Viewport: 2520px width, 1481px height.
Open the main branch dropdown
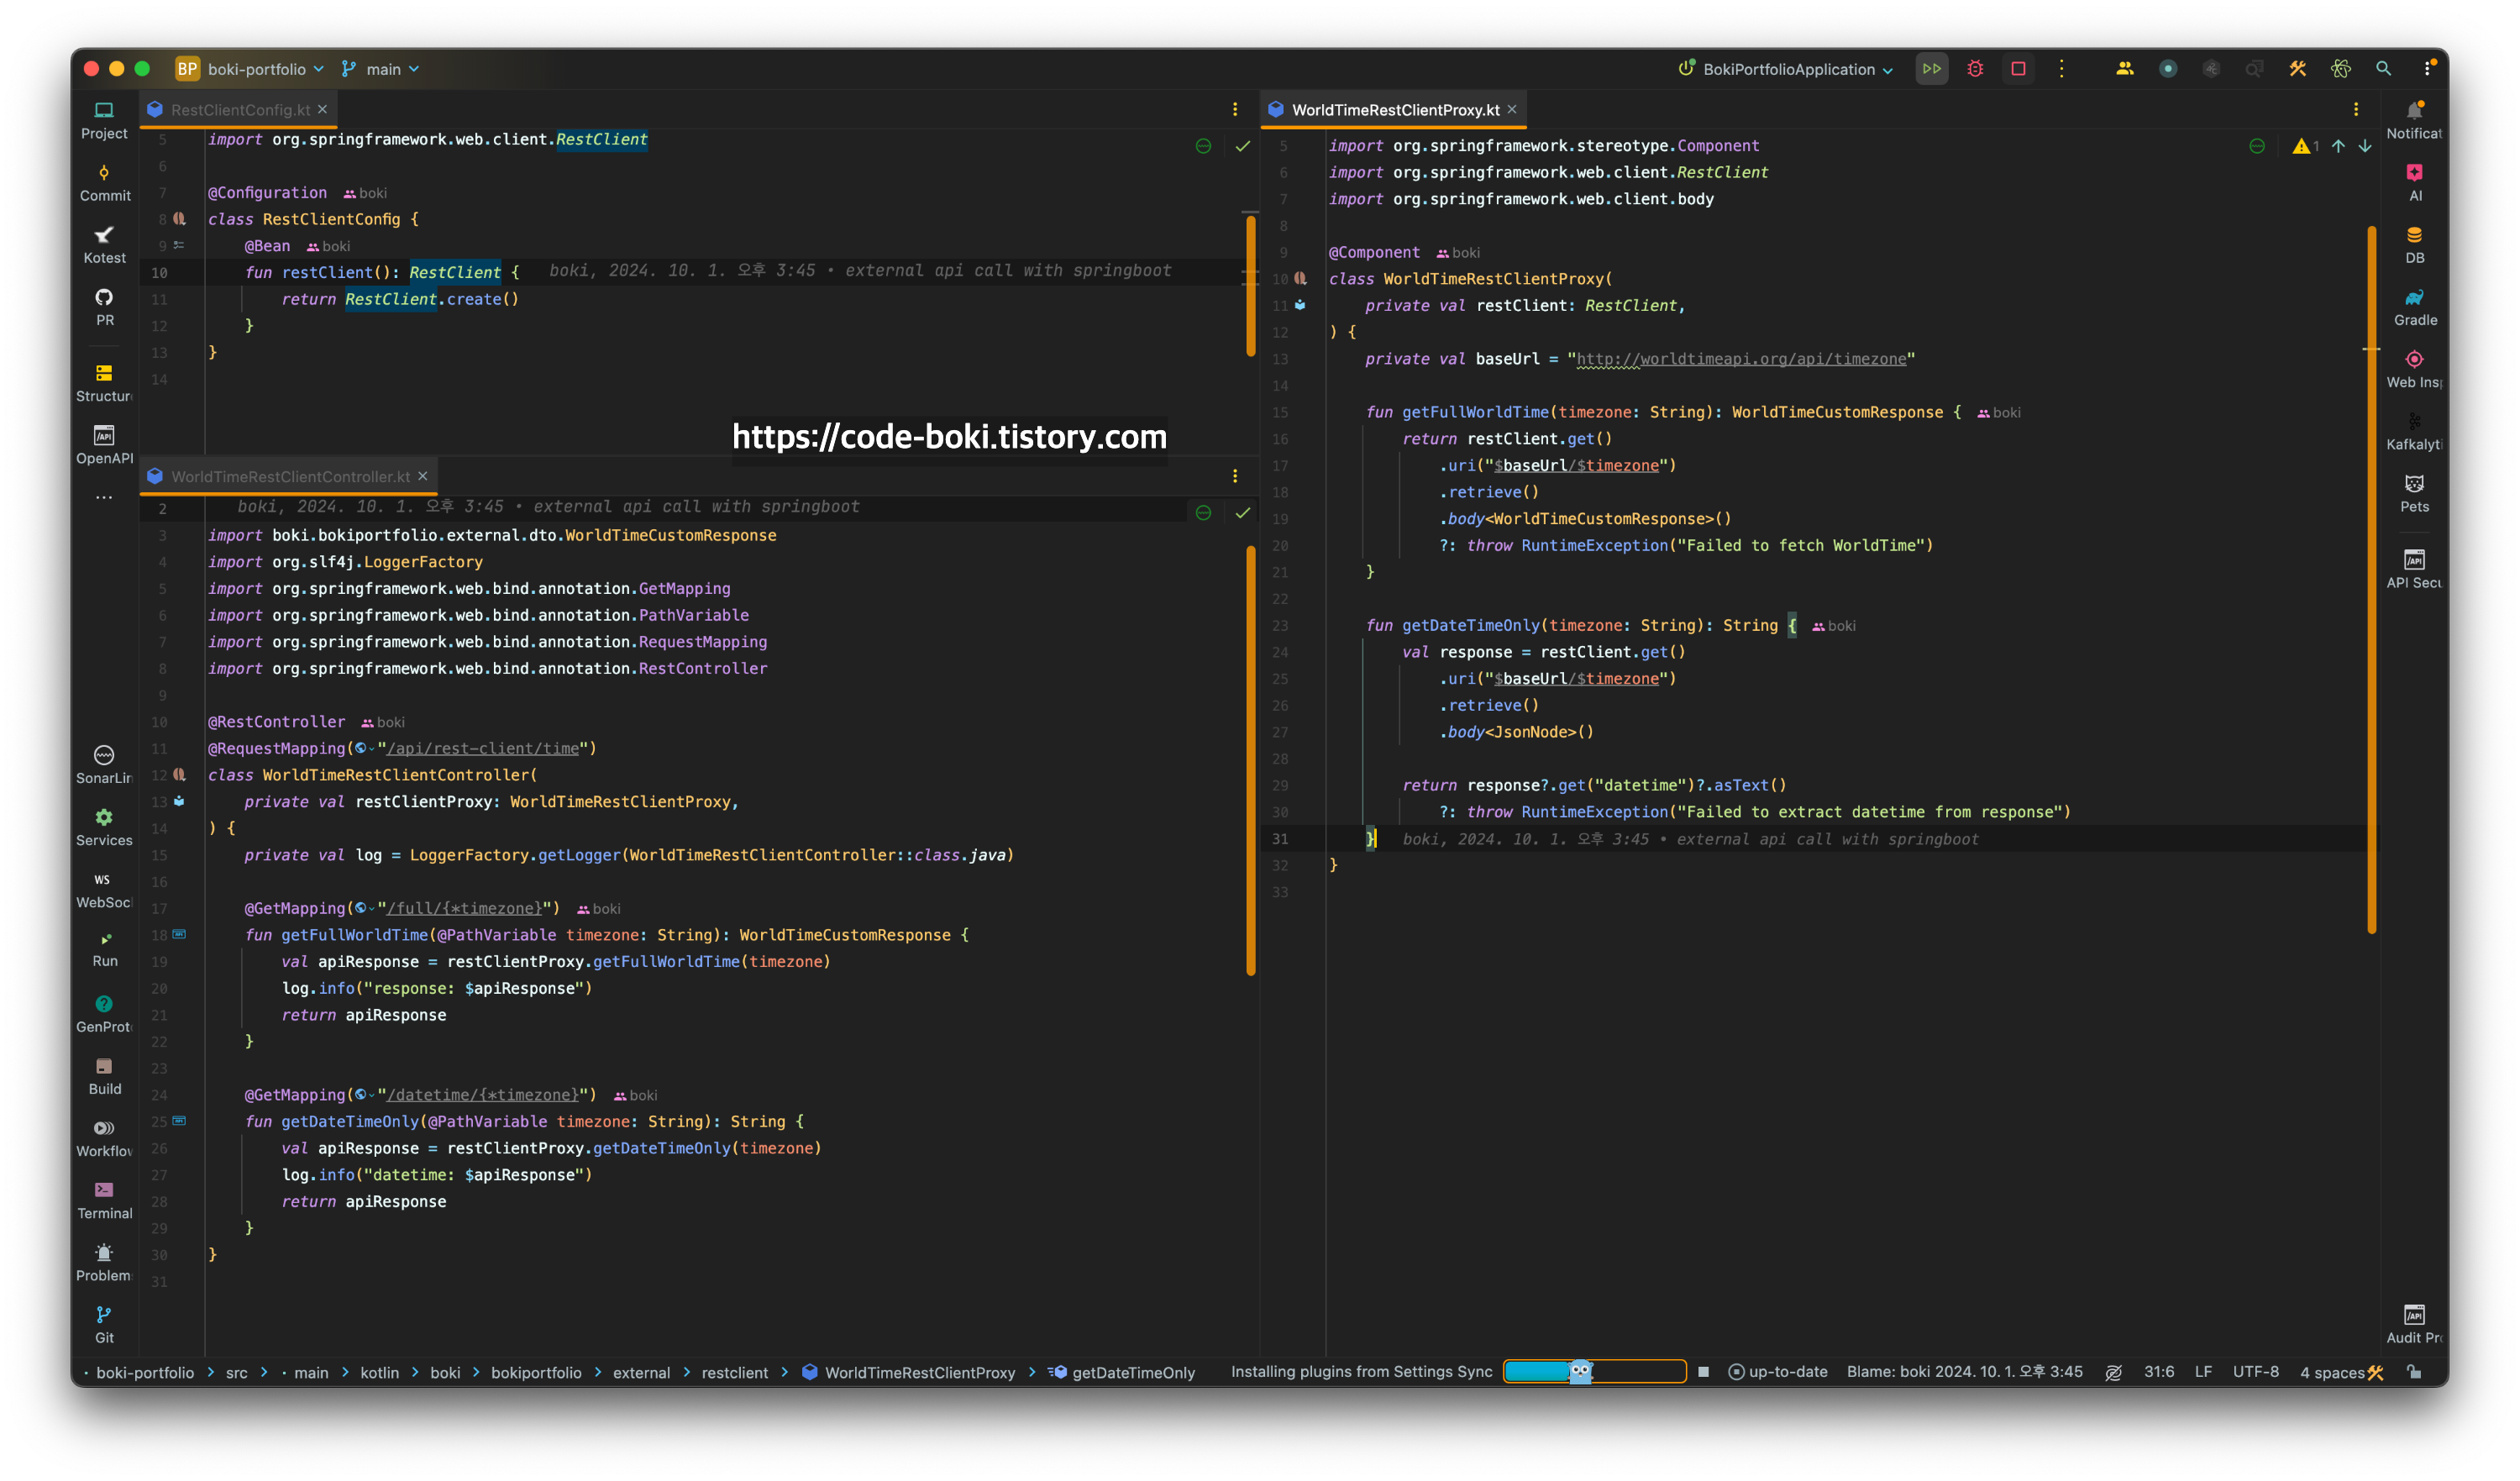[381, 69]
